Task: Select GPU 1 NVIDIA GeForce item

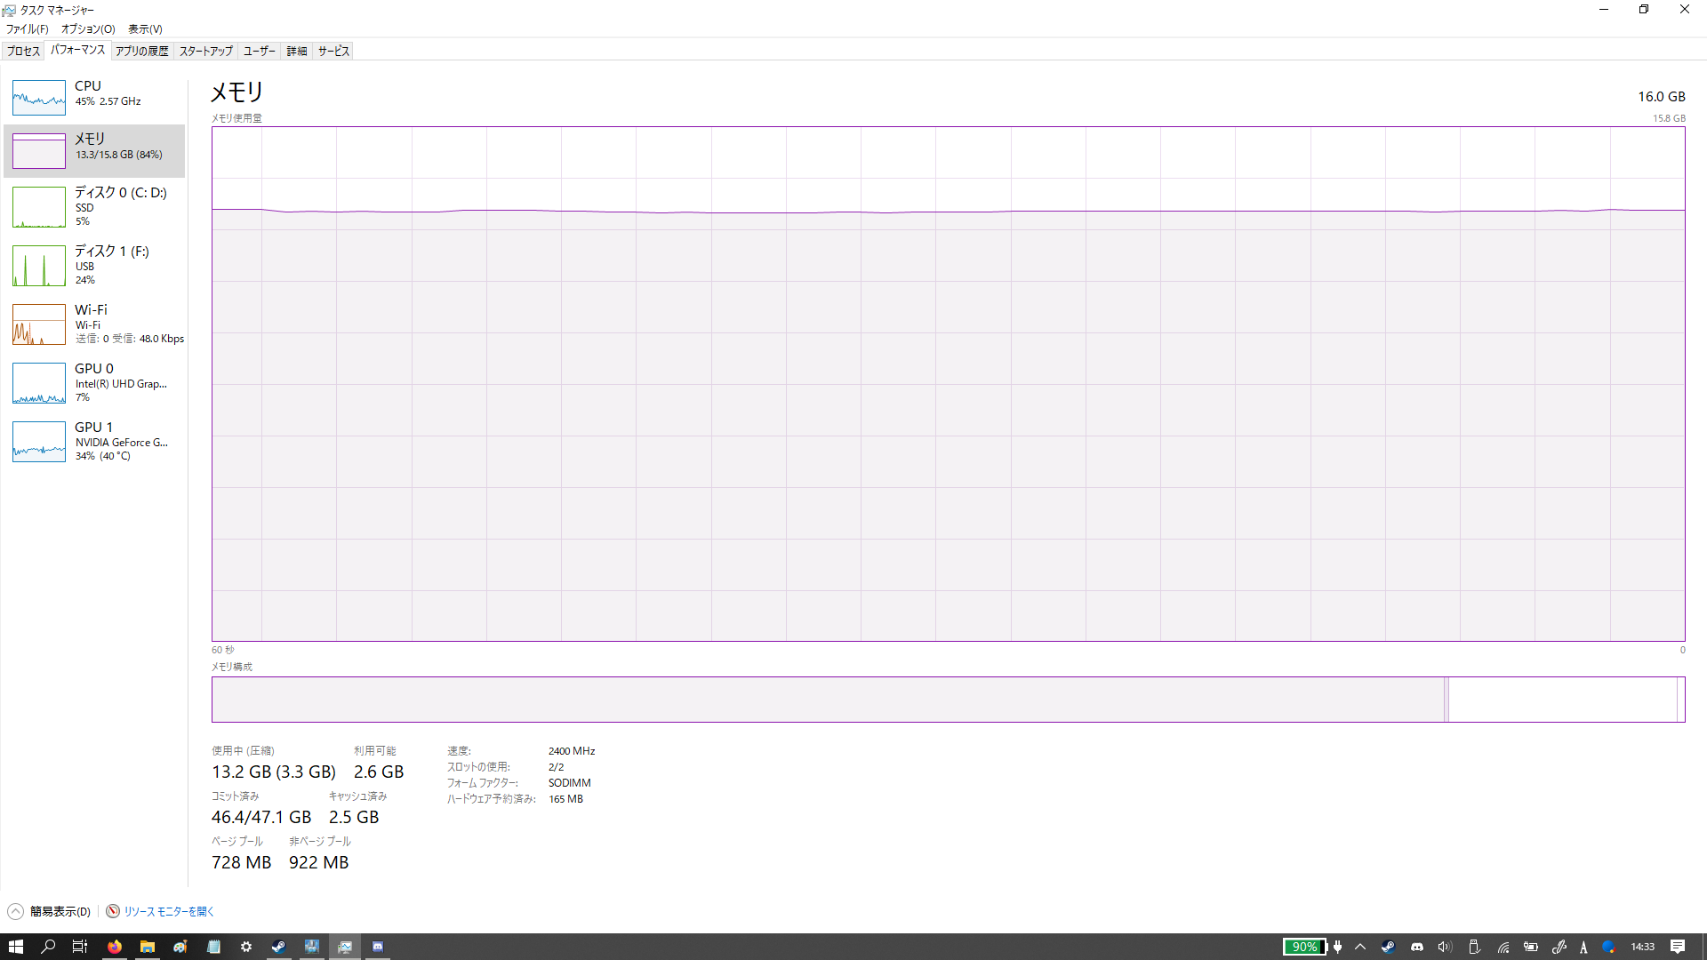Action: click(x=94, y=441)
